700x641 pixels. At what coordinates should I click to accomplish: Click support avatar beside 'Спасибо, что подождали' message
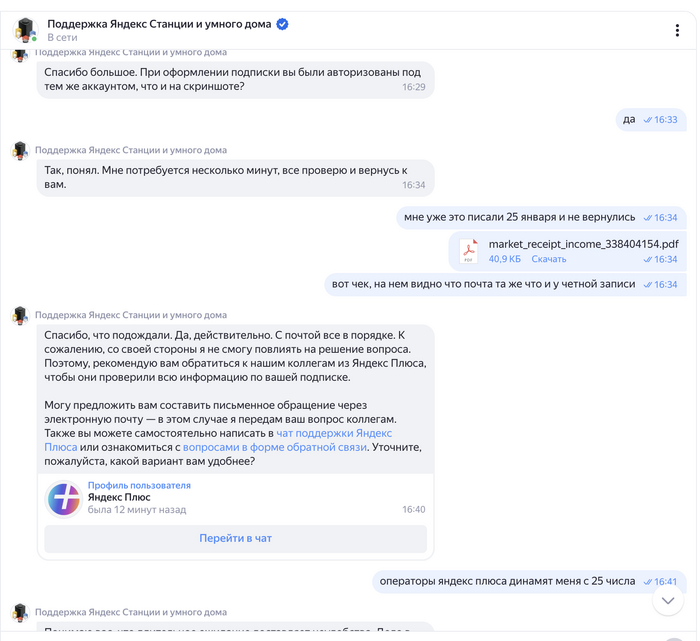point(19,316)
